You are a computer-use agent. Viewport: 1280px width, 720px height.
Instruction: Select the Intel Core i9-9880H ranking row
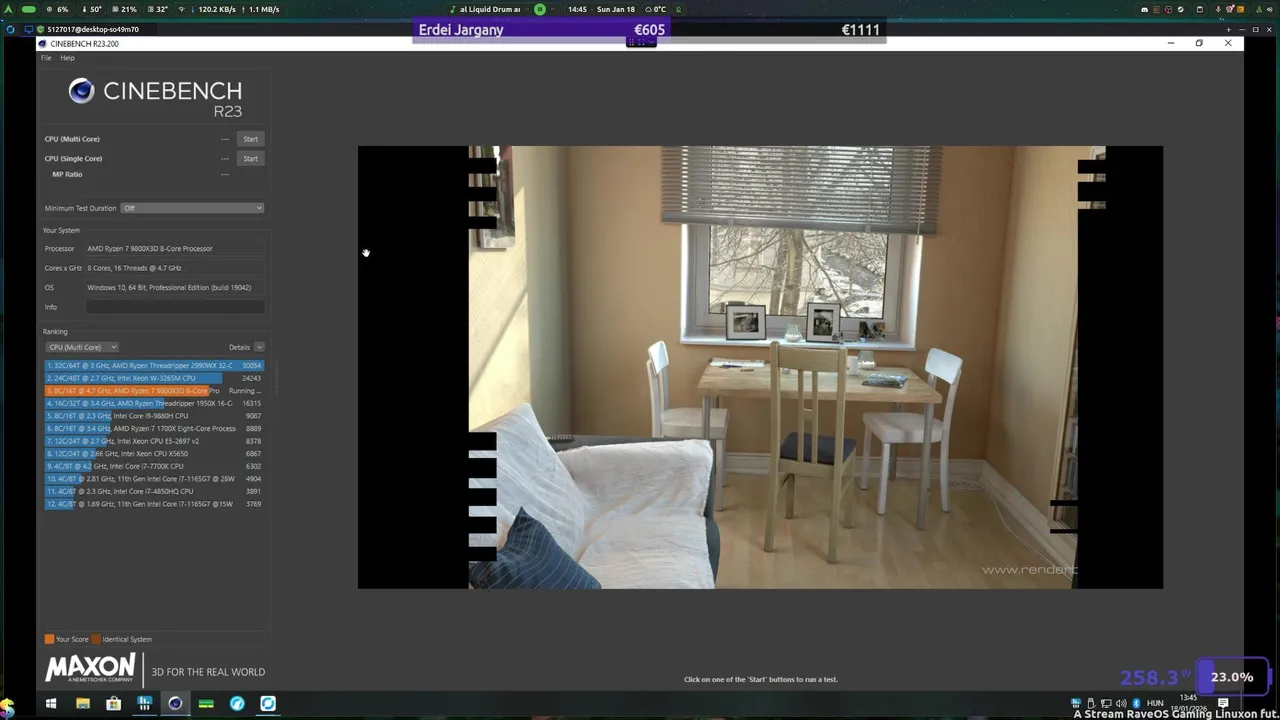click(154, 416)
